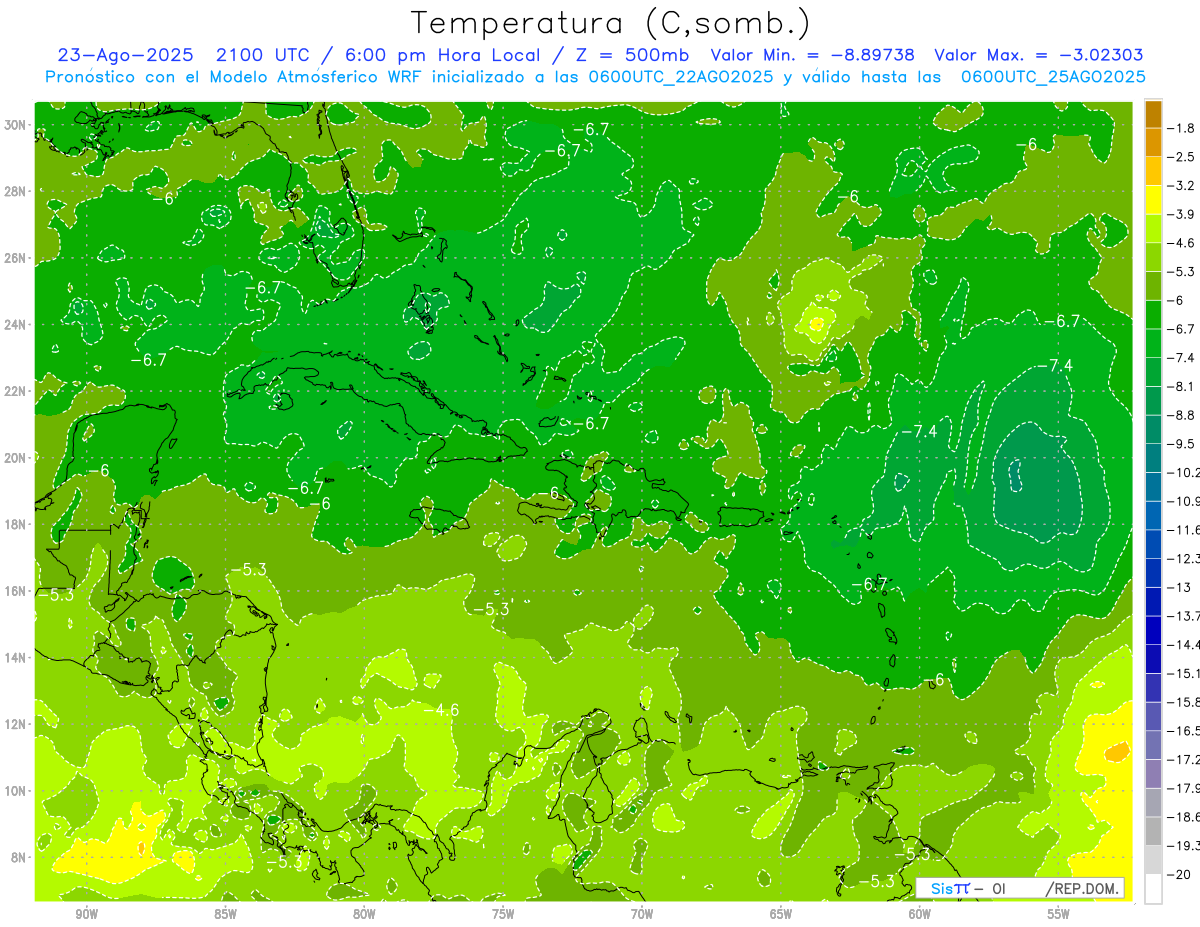Screen dimensions: 1200x927
Task: Click the 8N latitude axis label
Action: (x=20, y=858)
